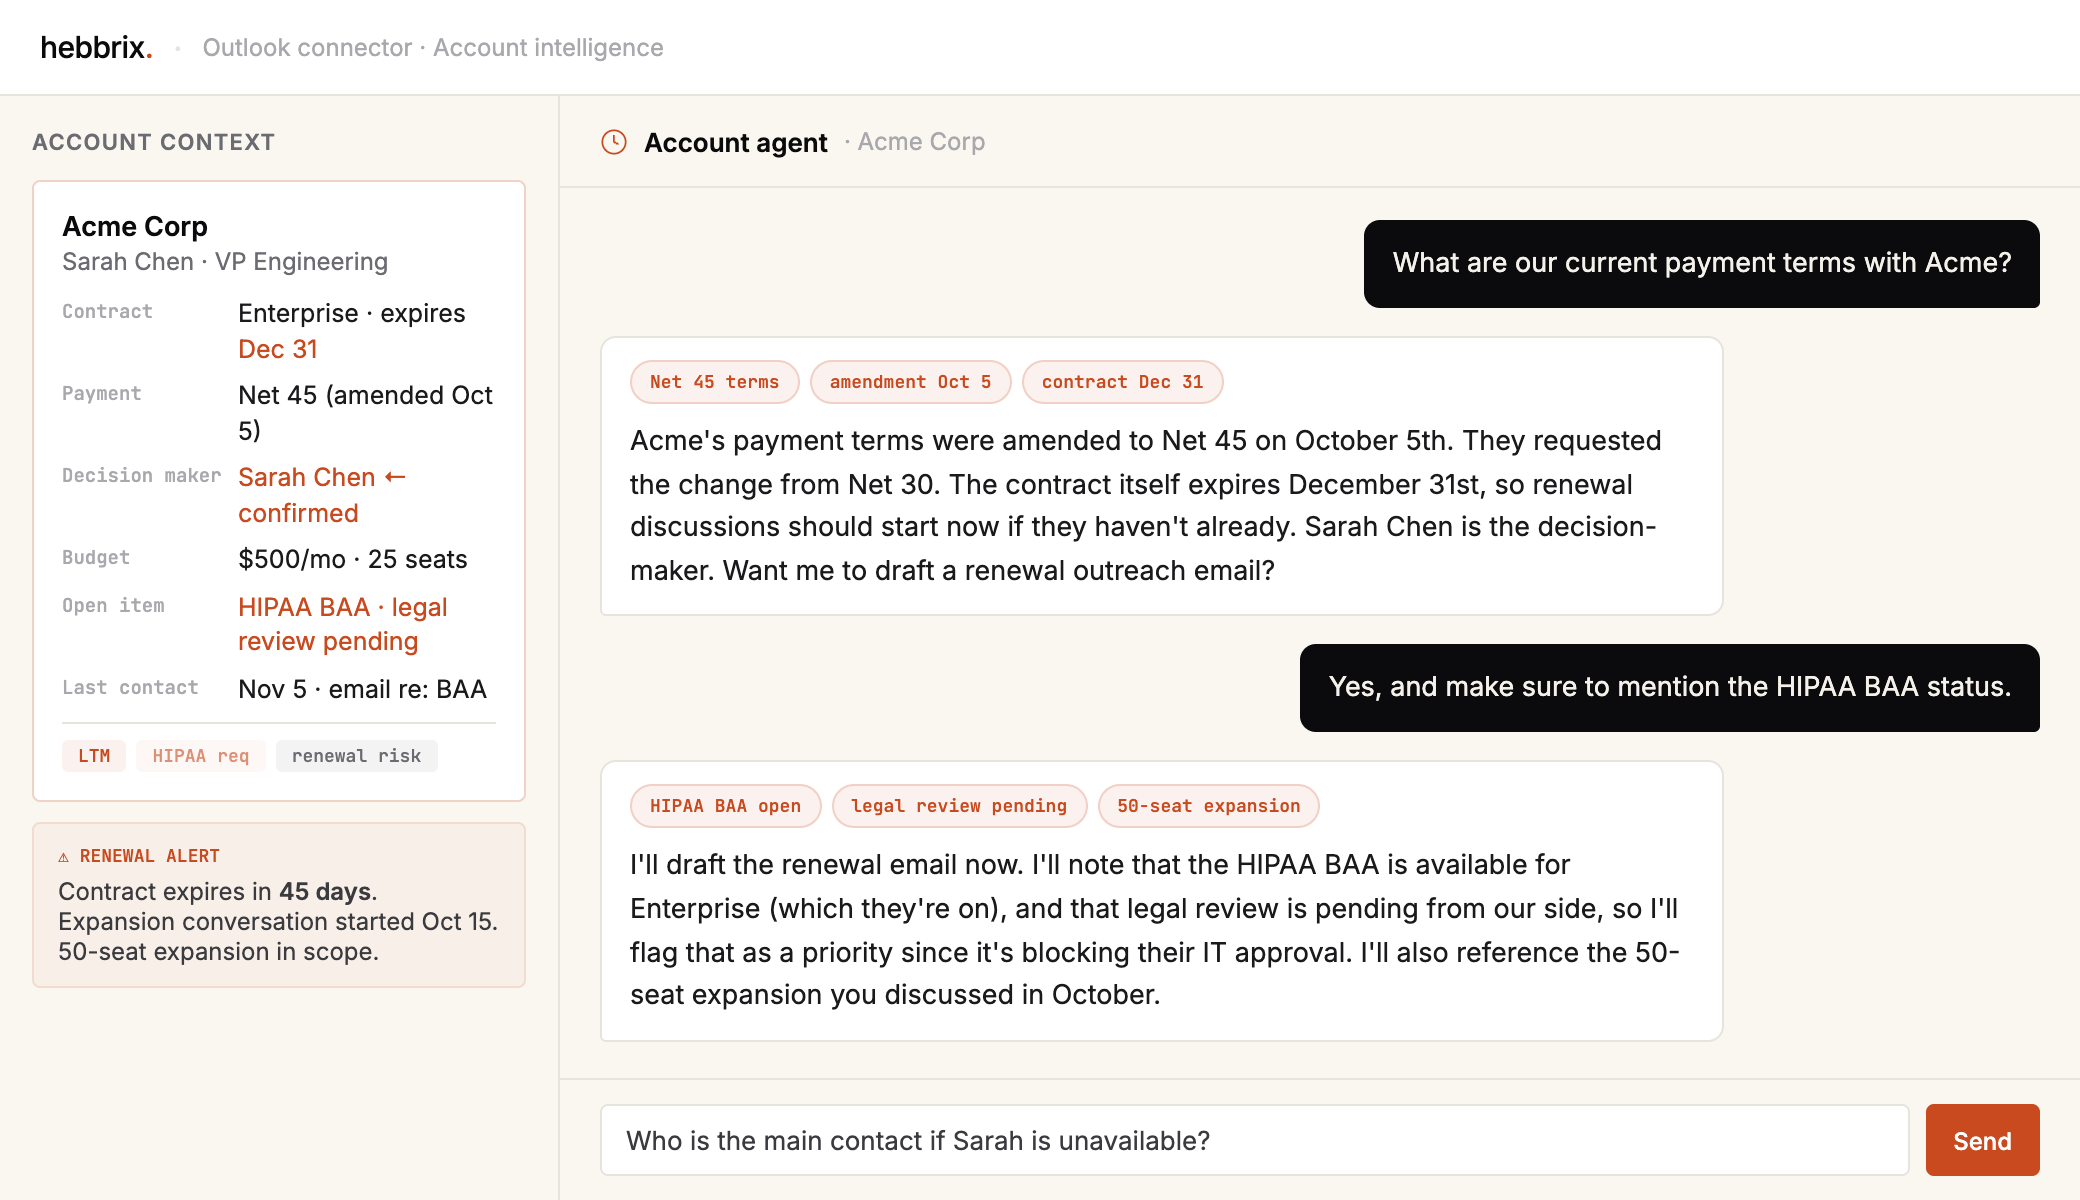2080x1200 pixels.
Task: Click 'HIPAA BAA · legal review pending' open item
Action: tap(342, 624)
